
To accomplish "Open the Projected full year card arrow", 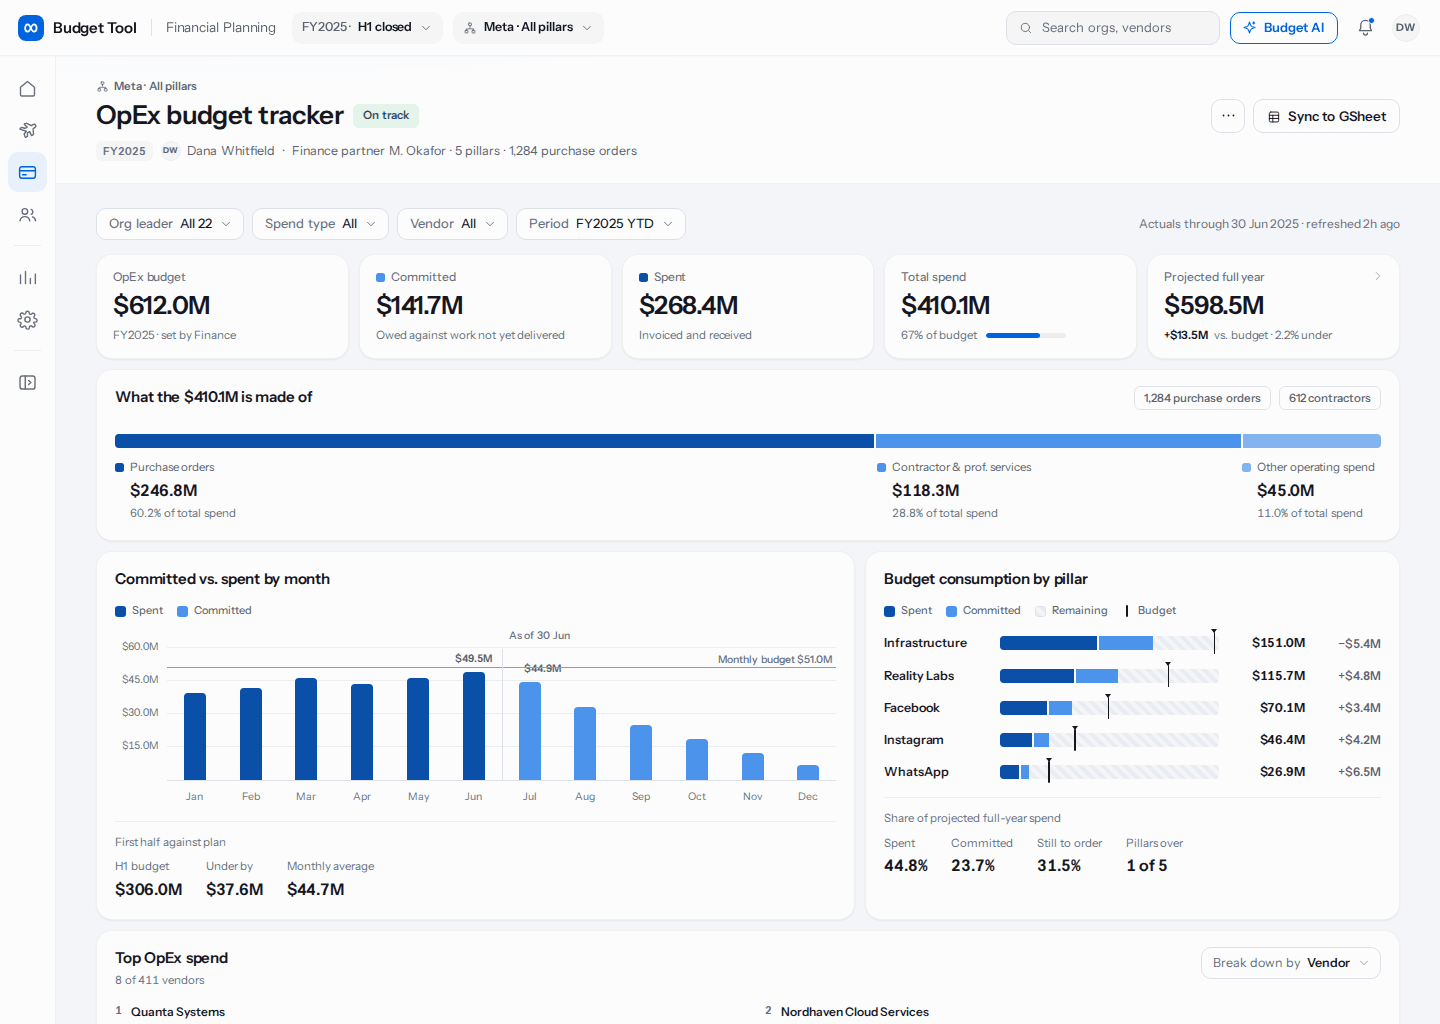I will [1377, 277].
